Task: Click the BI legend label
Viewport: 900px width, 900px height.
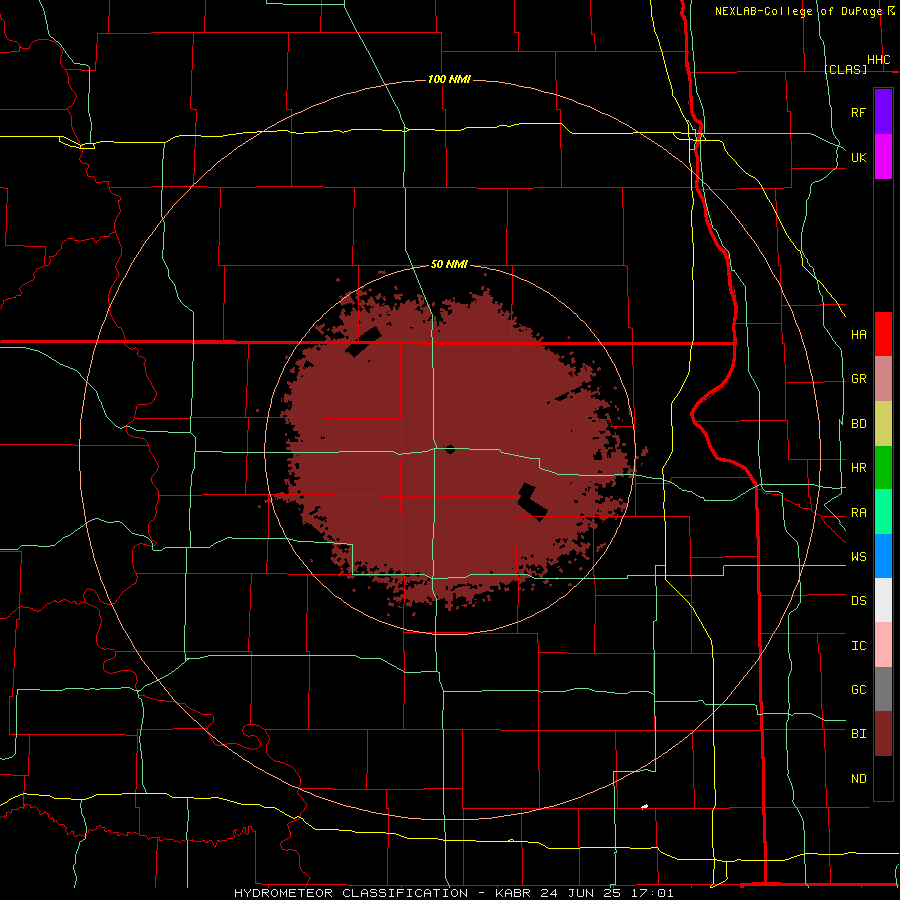Action: pos(858,734)
